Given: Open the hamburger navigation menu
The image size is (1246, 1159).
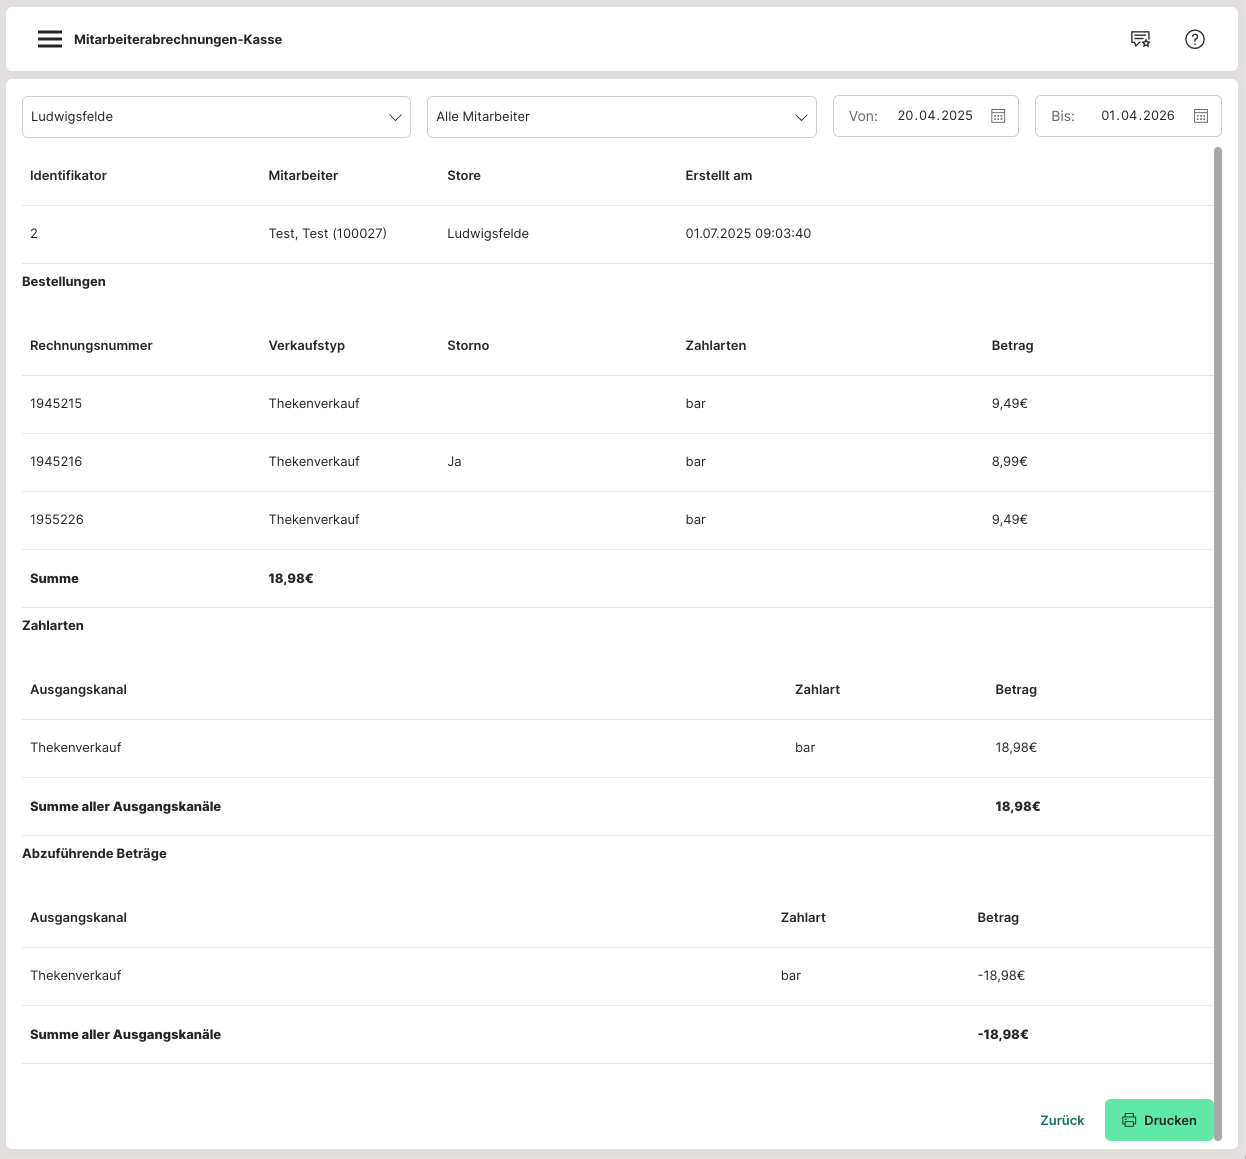Looking at the screenshot, I should point(49,39).
